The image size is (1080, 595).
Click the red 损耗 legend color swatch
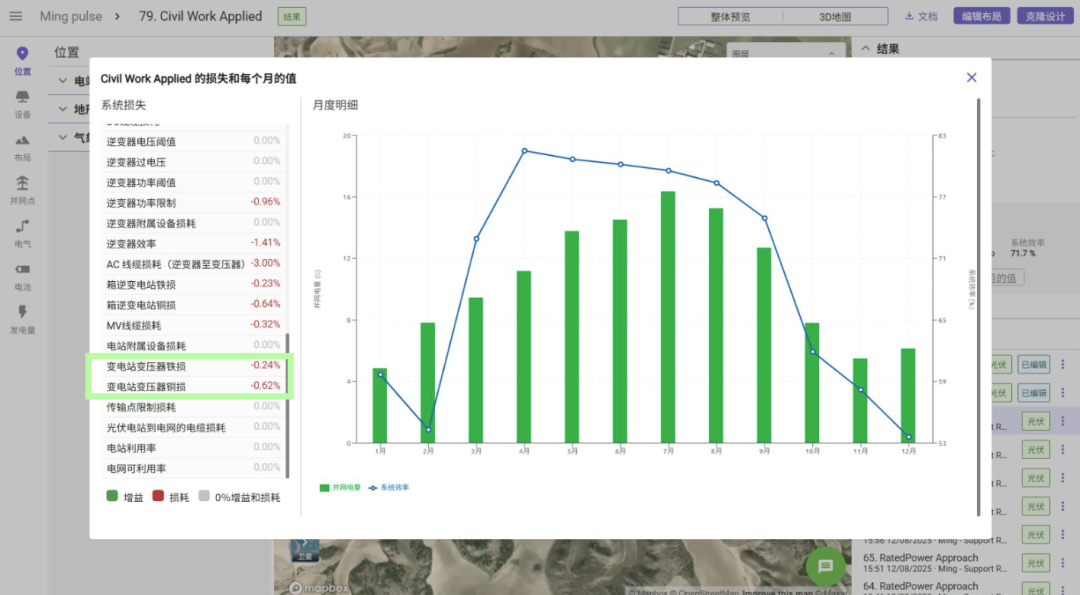click(x=158, y=496)
